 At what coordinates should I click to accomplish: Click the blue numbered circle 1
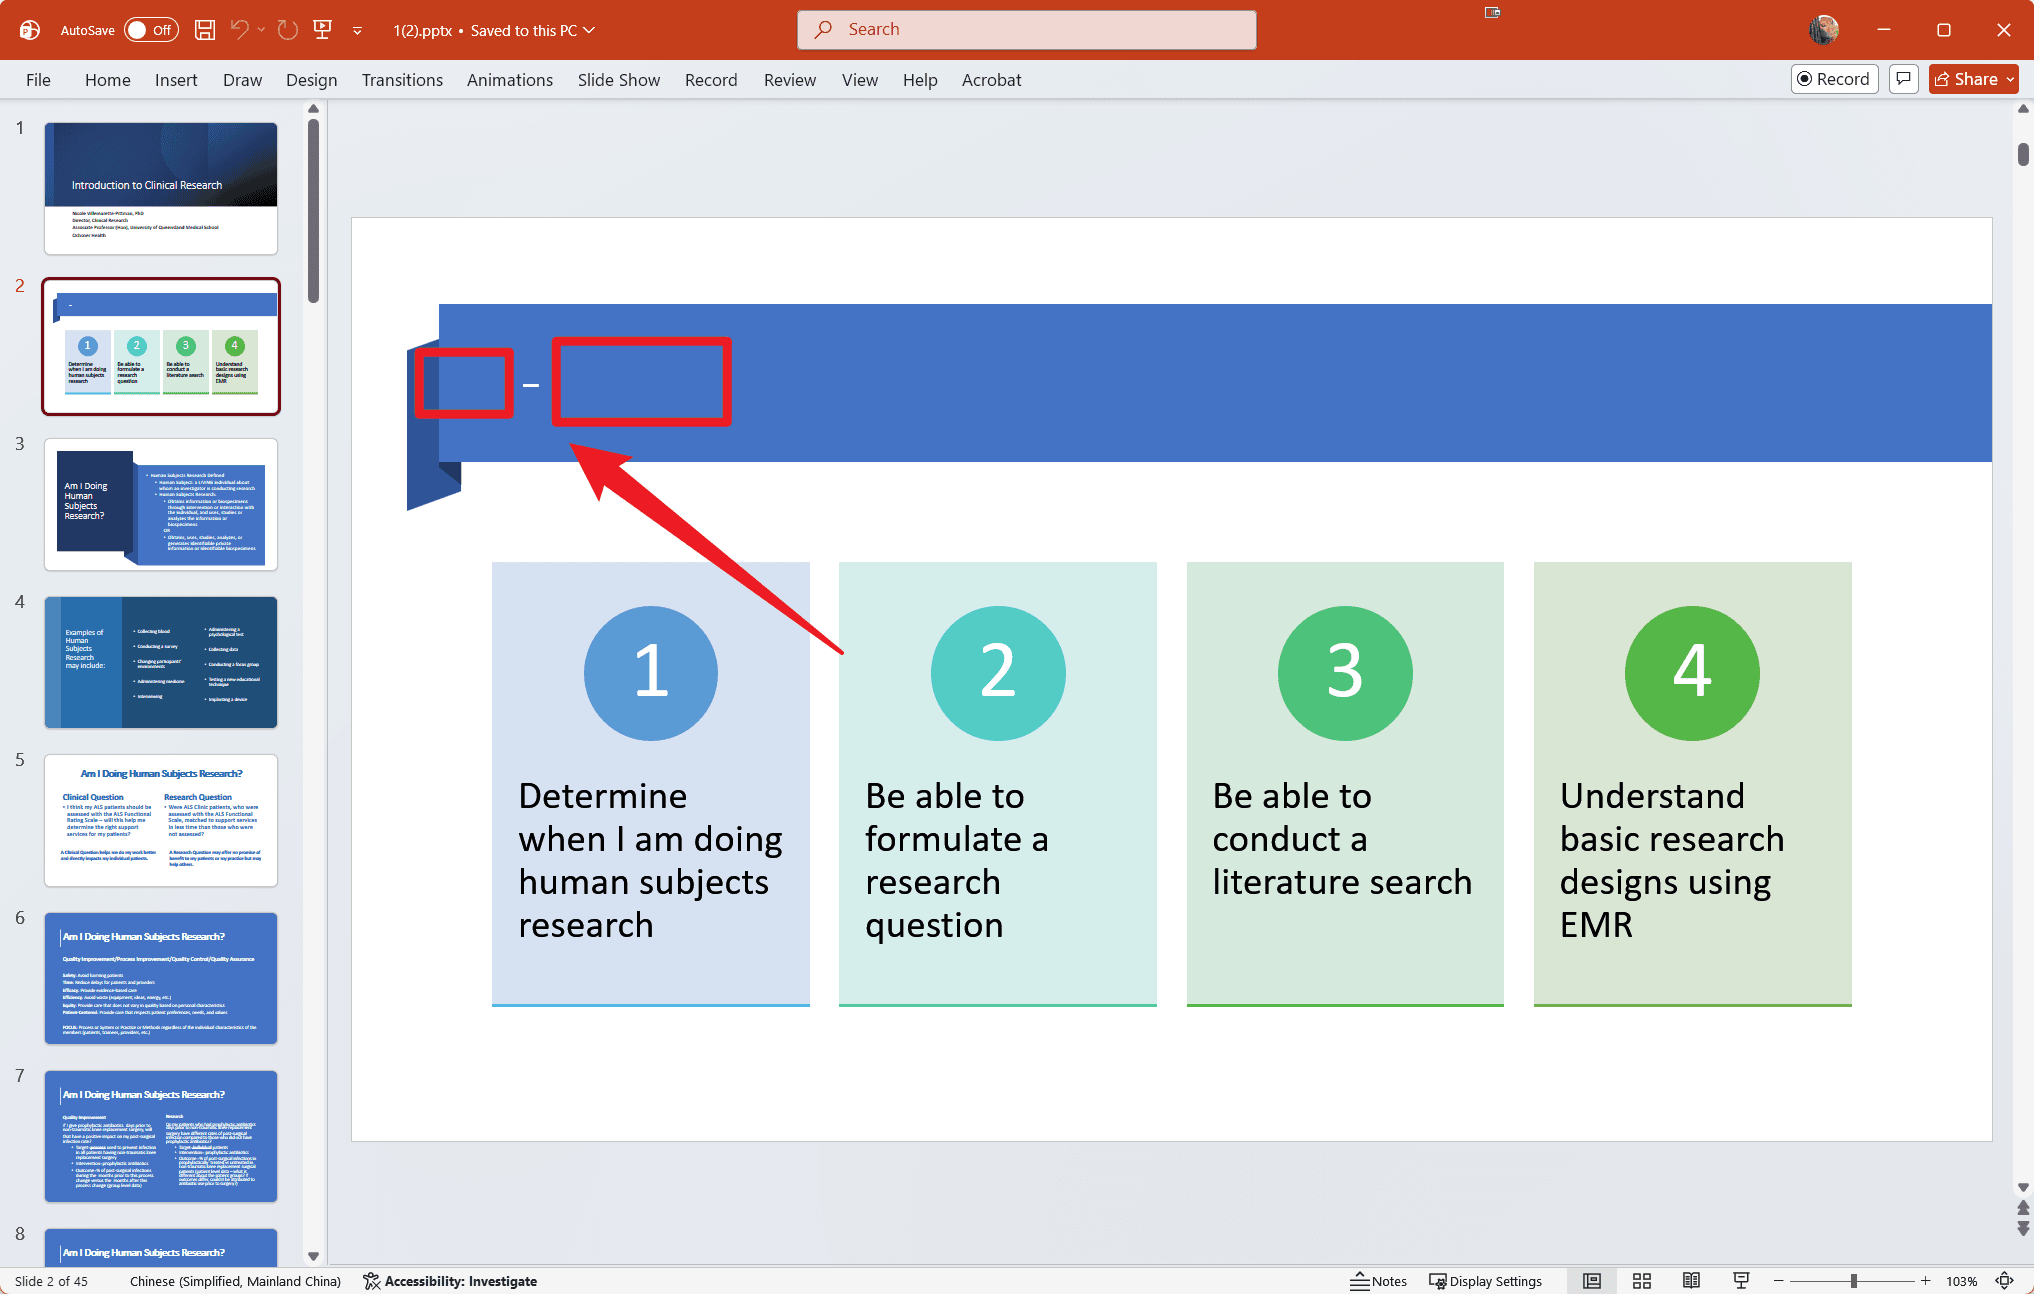coord(651,673)
